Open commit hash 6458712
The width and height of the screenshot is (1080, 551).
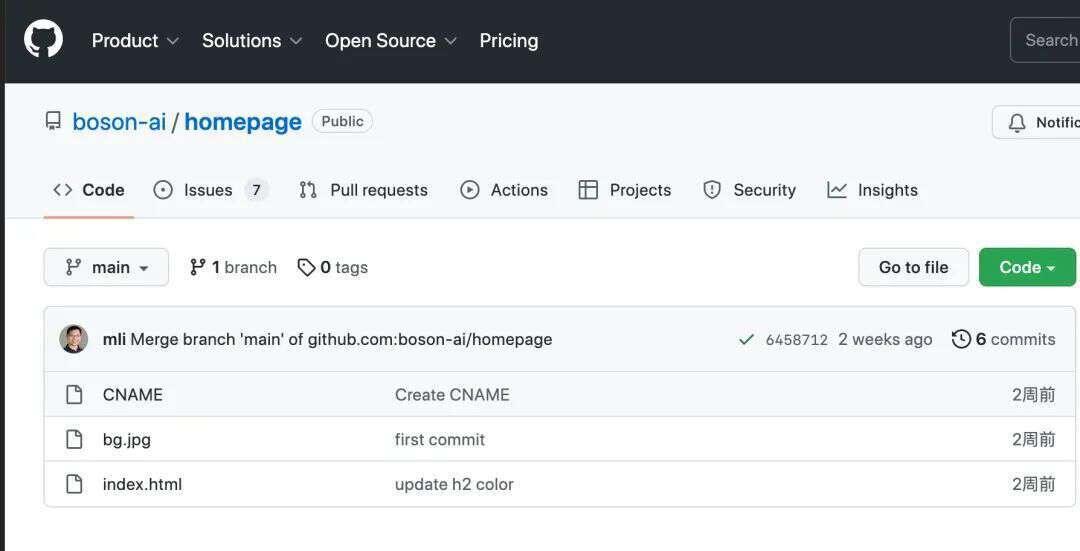coord(796,340)
